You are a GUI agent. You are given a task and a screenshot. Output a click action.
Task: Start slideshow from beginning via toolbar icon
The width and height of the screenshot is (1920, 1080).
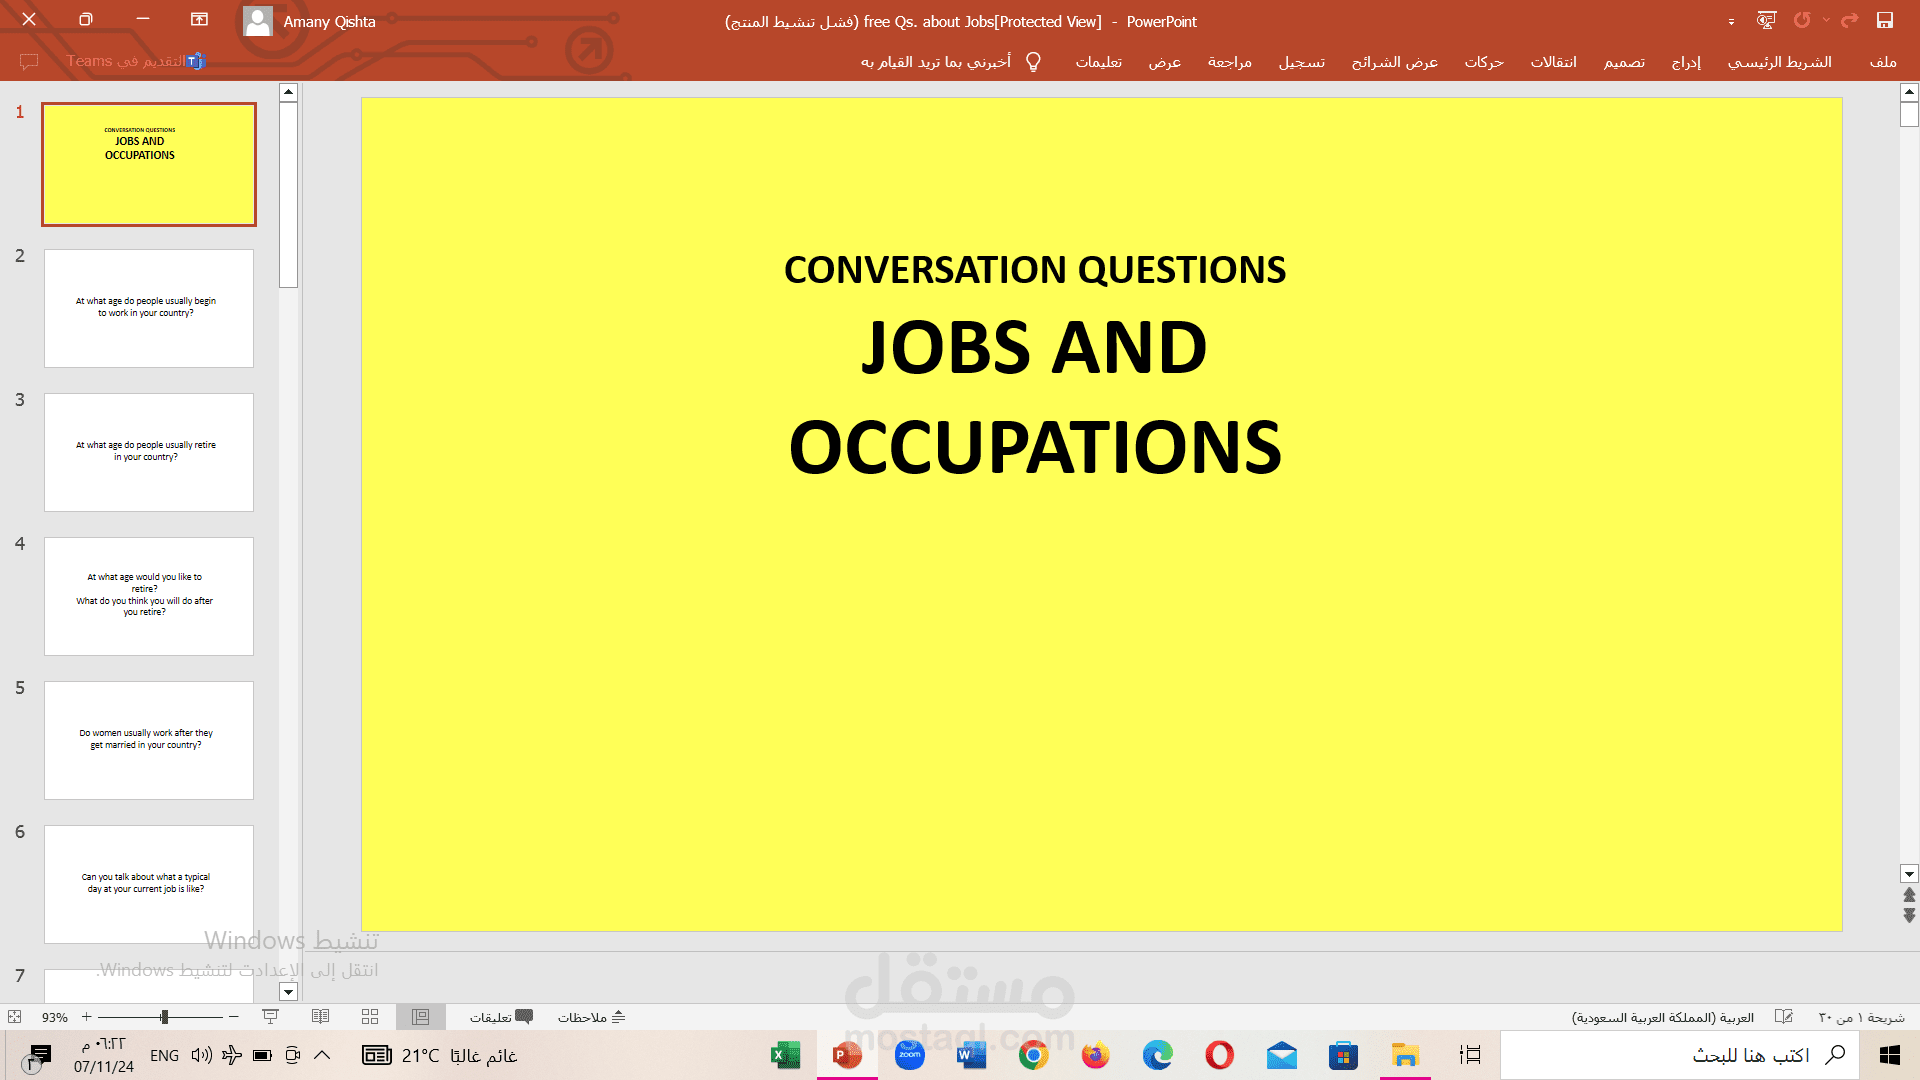click(1766, 20)
